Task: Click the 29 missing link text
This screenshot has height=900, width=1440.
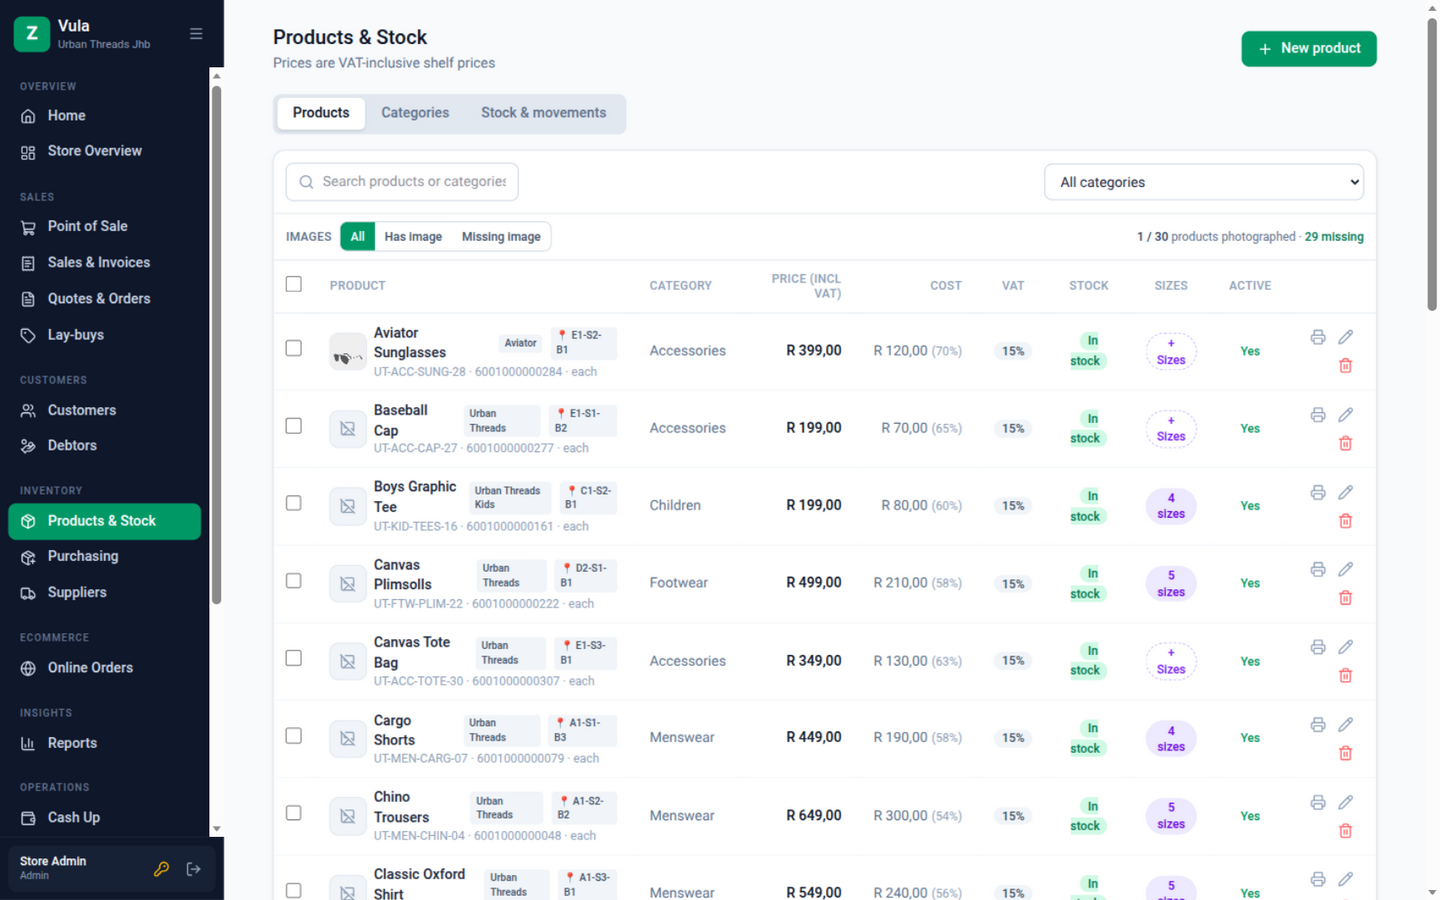Action: (1334, 237)
